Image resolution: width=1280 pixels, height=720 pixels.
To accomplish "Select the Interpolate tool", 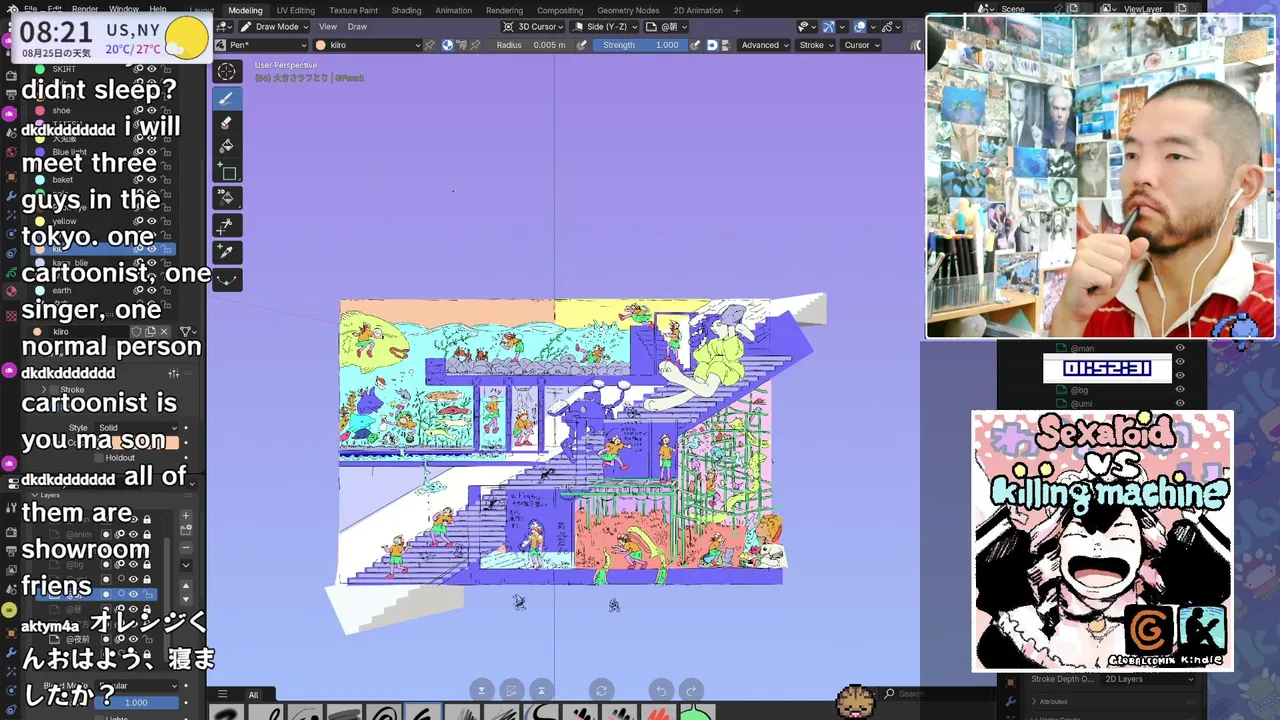I will 226,280.
